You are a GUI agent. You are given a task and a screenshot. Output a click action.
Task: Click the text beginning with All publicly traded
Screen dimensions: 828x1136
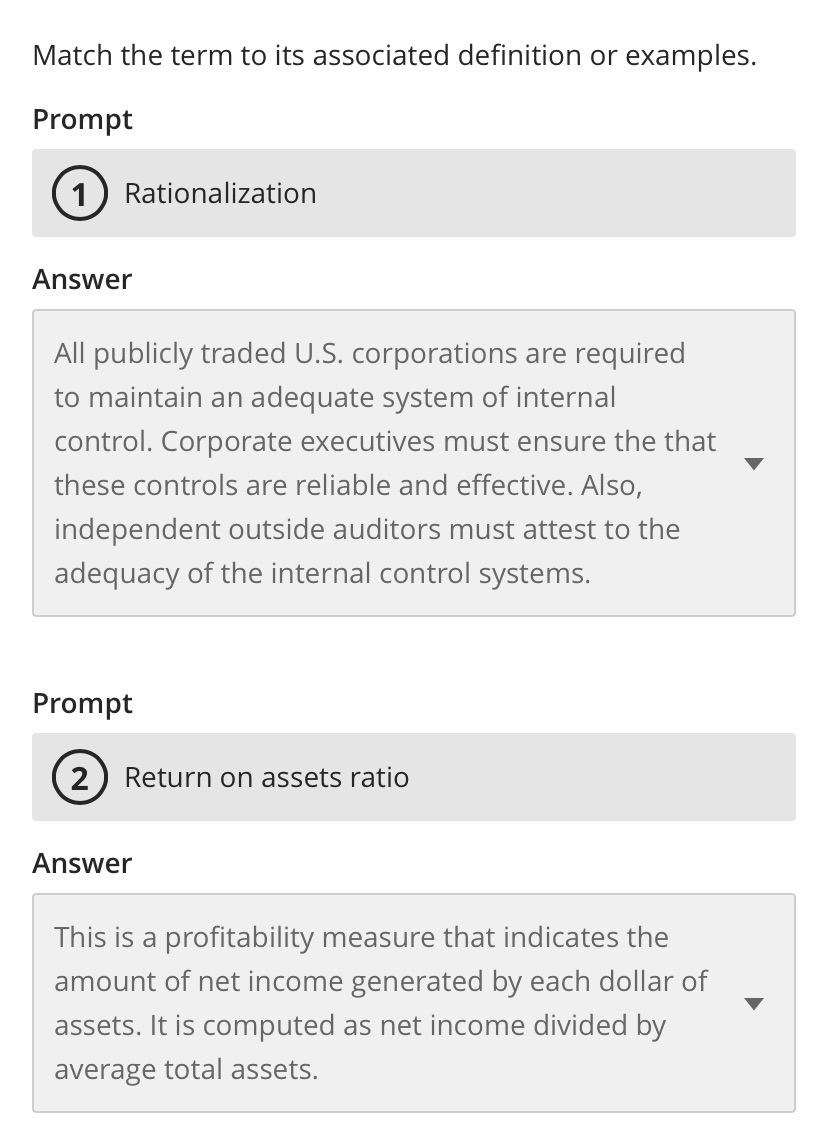pos(369,353)
